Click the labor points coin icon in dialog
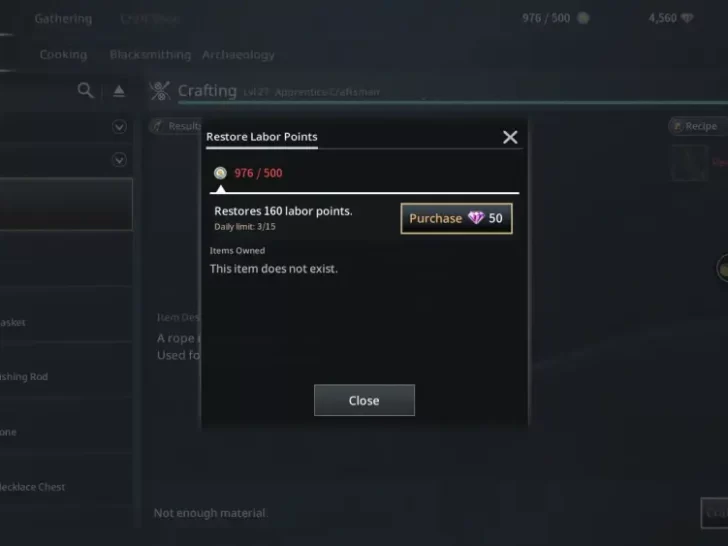Viewport: 728px width, 546px height. coord(220,173)
